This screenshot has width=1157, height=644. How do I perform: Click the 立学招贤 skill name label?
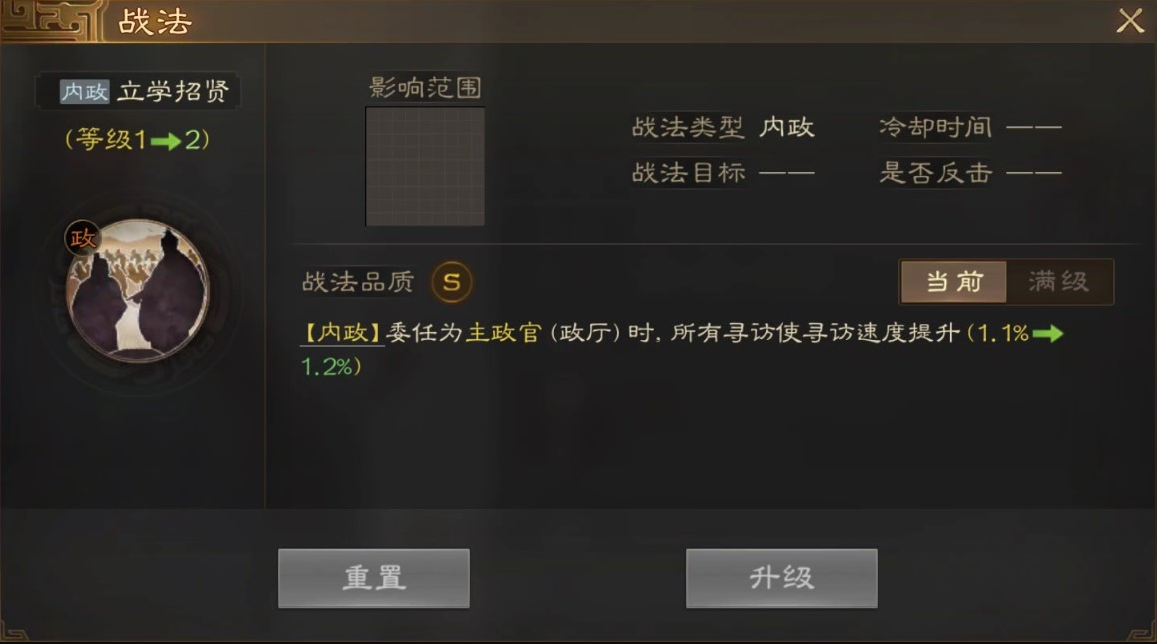pyautogui.click(x=173, y=91)
